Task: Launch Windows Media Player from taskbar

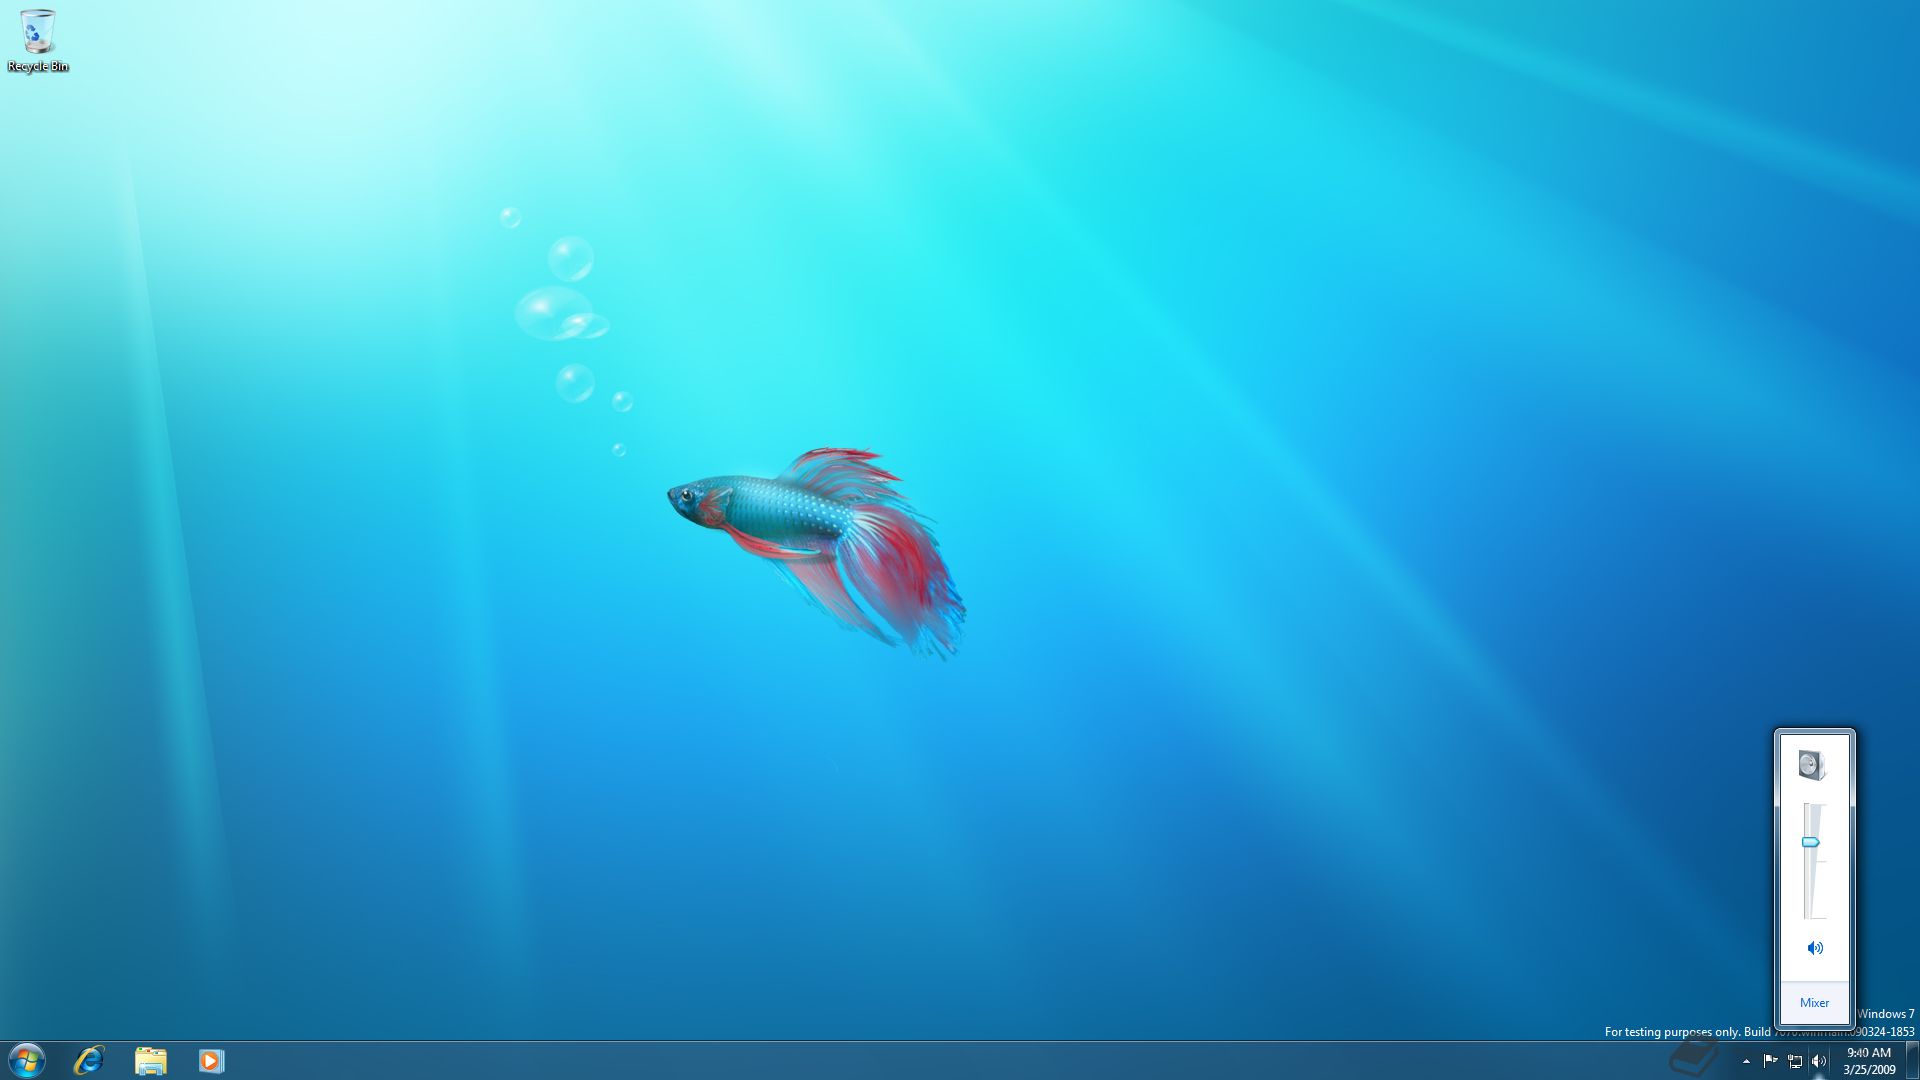Action: pos(211,1060)
